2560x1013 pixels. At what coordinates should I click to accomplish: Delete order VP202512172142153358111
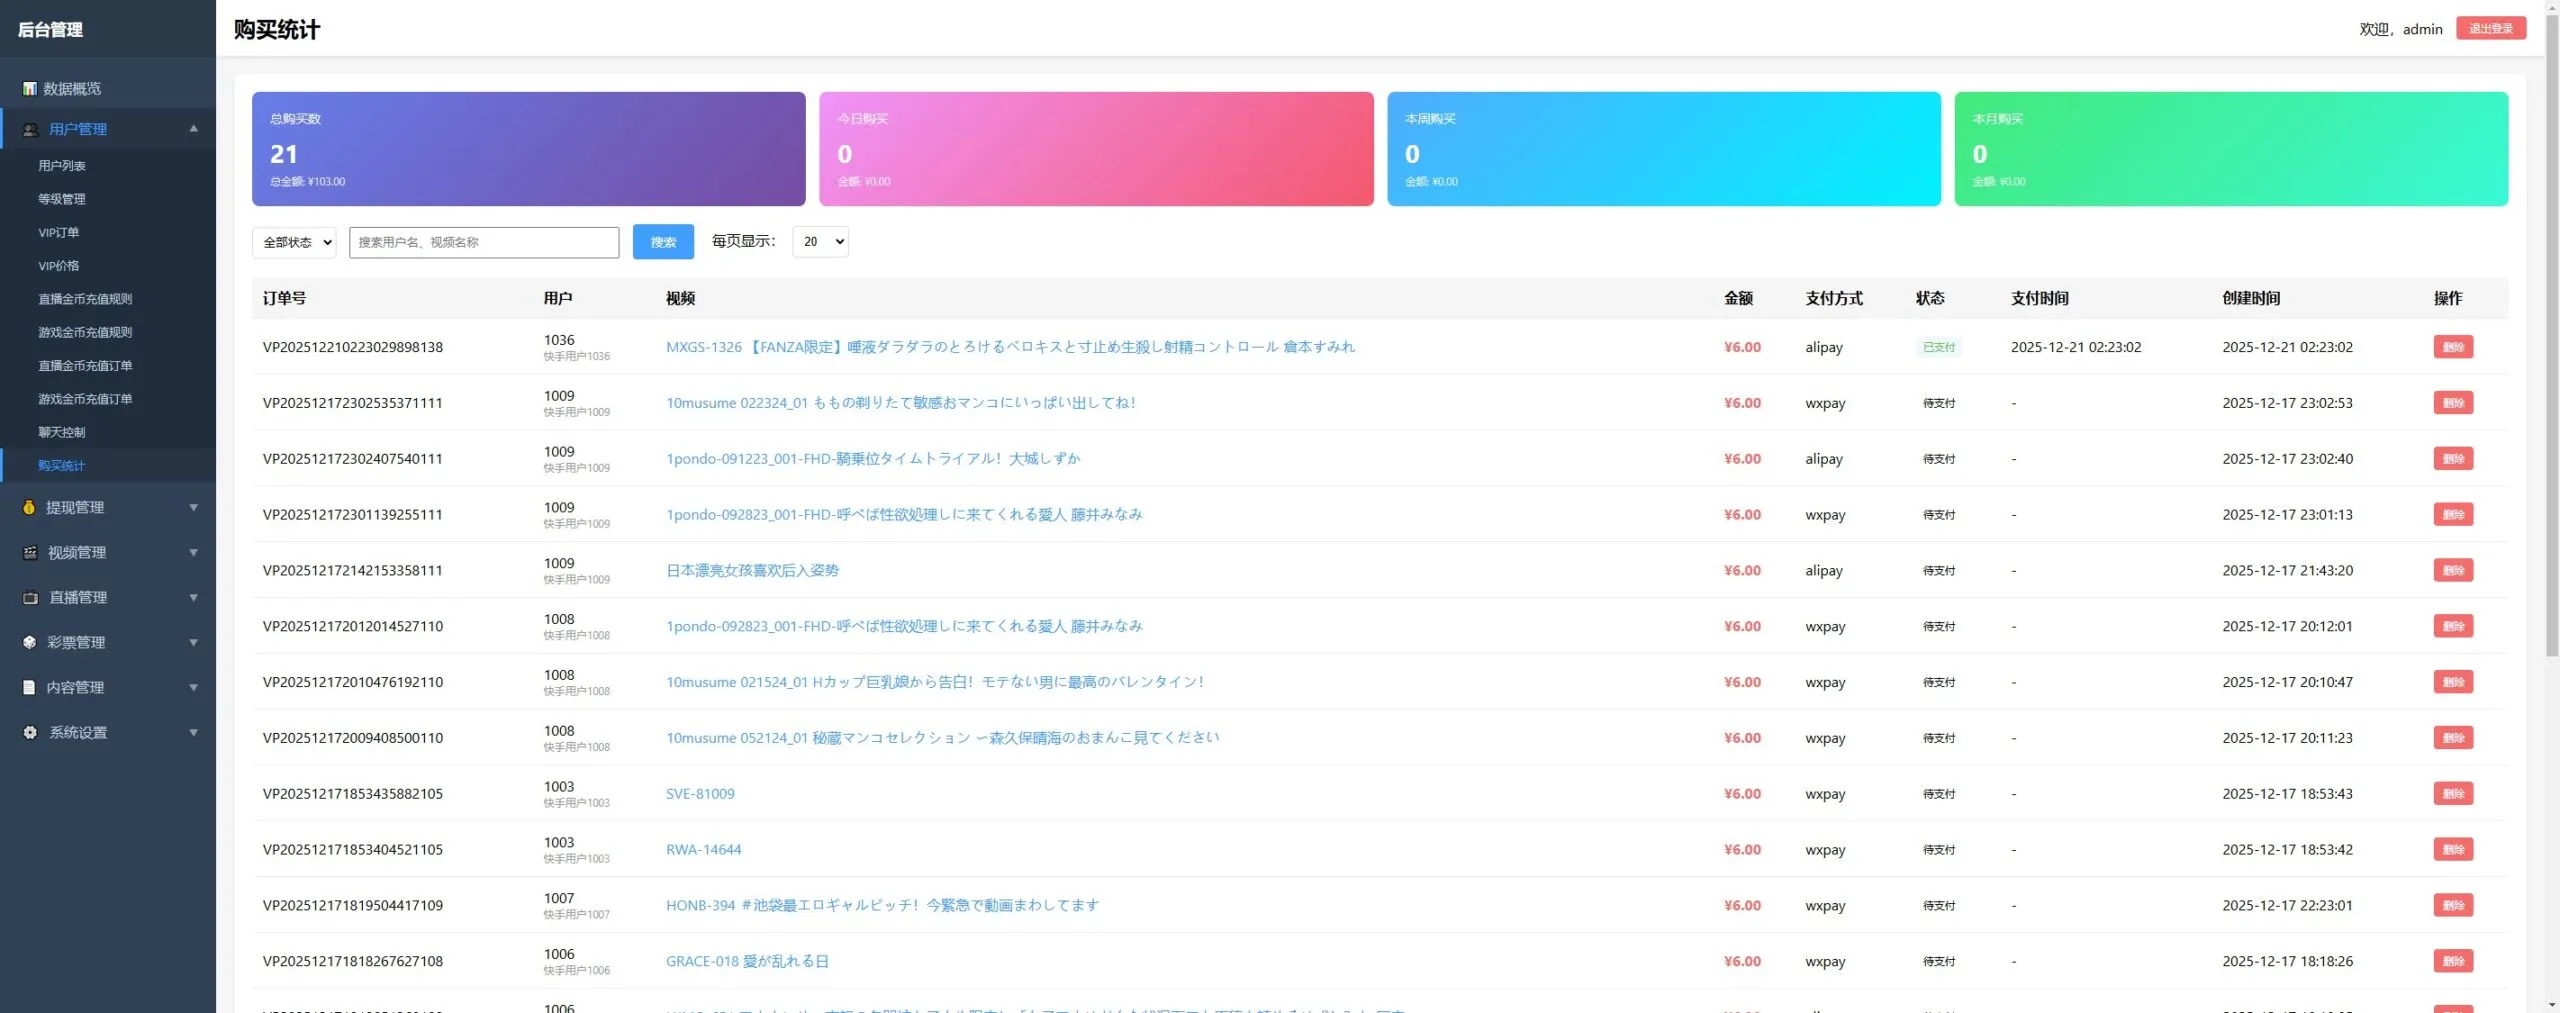(2453, 570)
